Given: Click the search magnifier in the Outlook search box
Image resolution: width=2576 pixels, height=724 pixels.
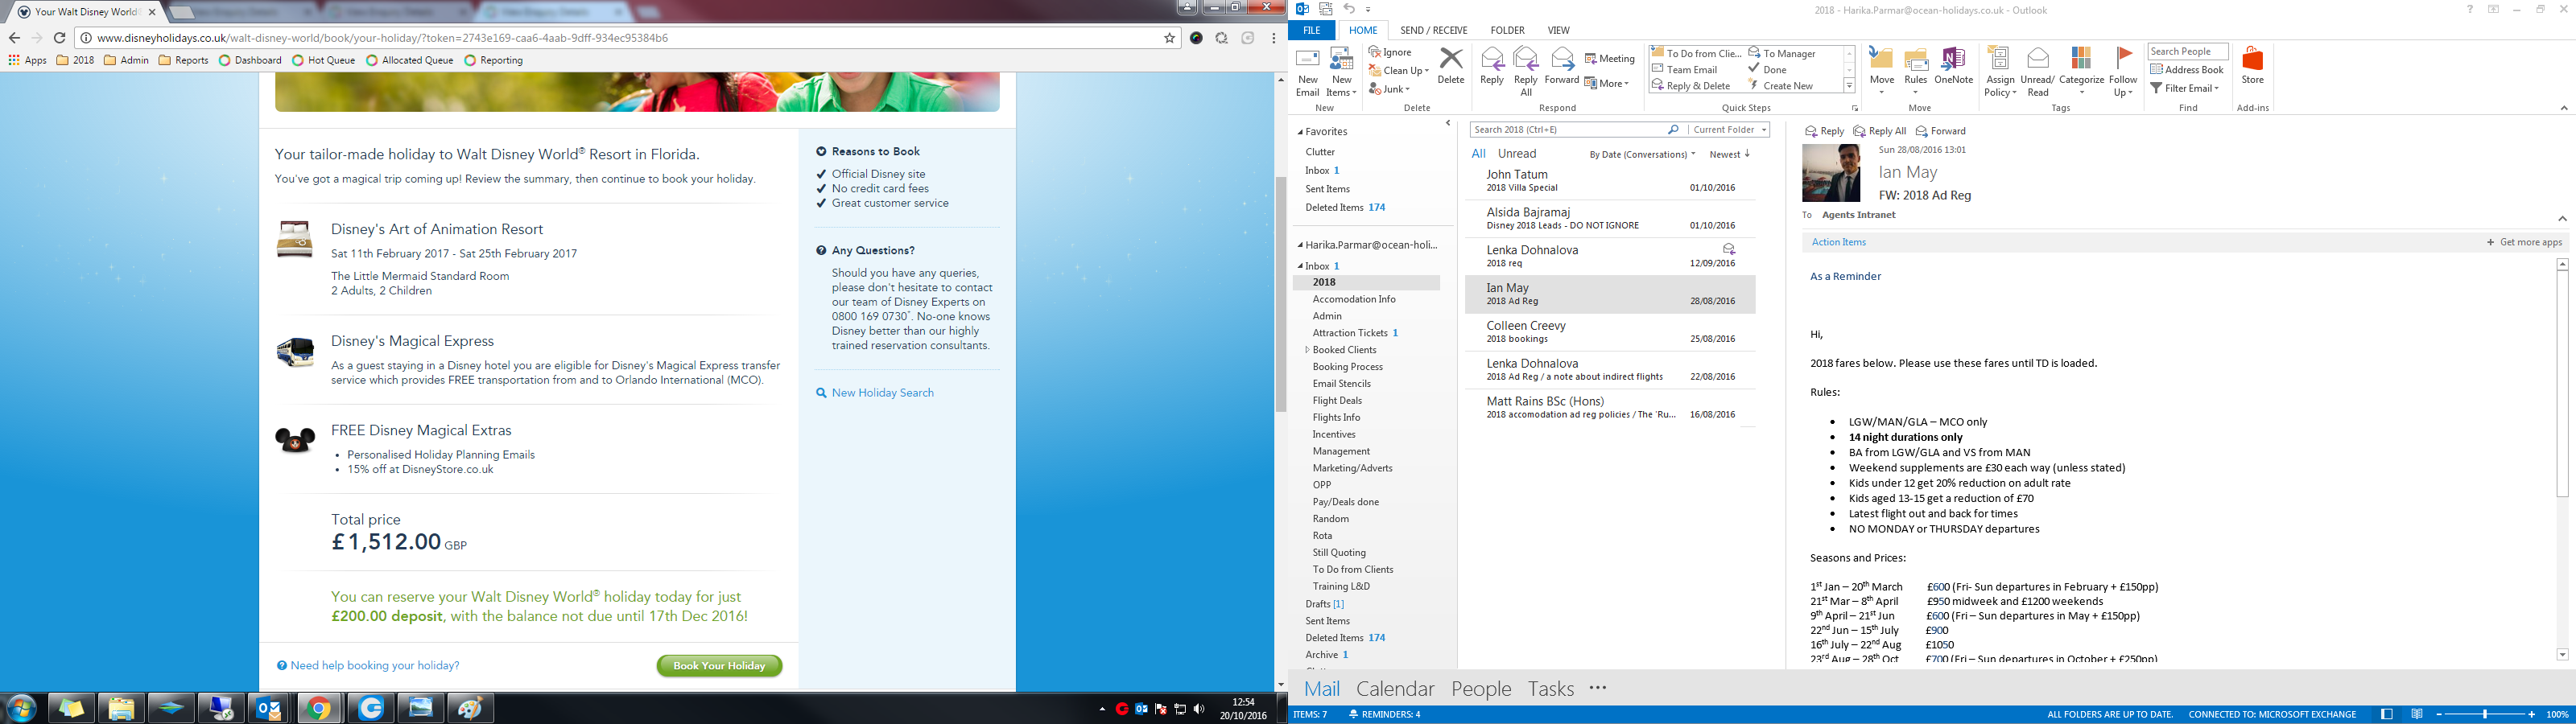Looking at the screenshot, I should 1673,130.
